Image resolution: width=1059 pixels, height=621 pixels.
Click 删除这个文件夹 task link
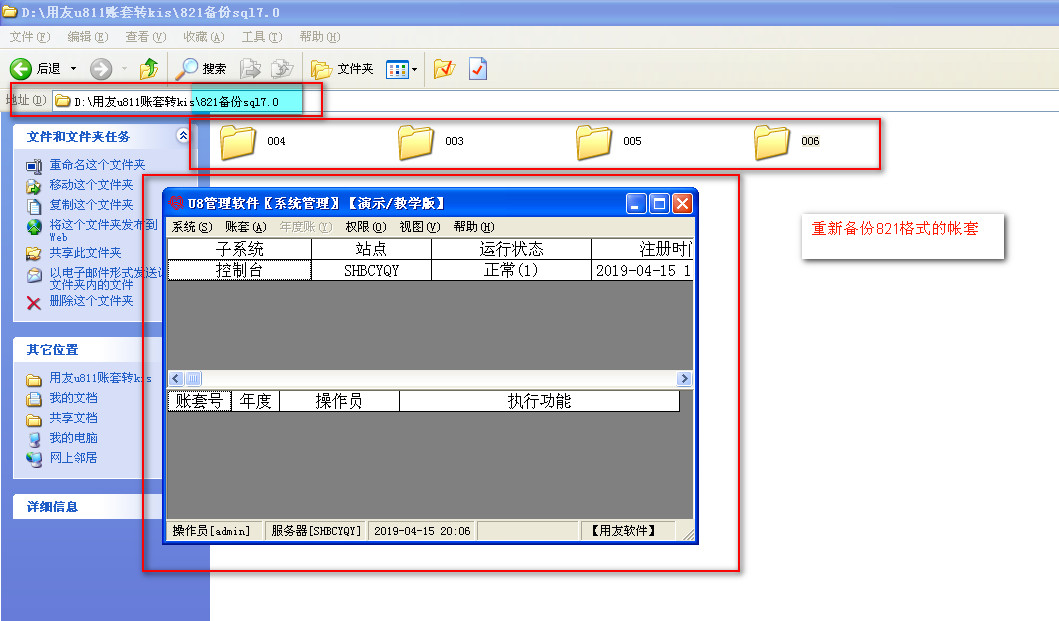pos(91,301)
